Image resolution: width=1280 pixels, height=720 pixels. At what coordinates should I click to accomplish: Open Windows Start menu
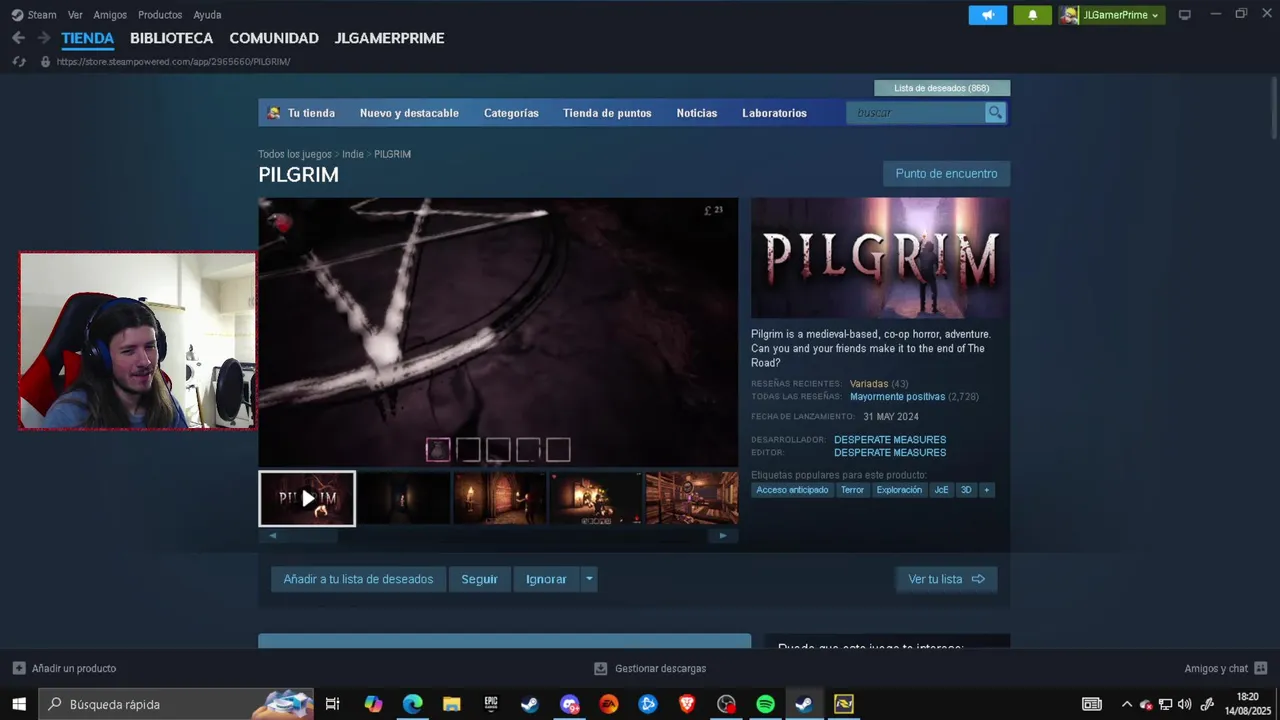[19, 704]
